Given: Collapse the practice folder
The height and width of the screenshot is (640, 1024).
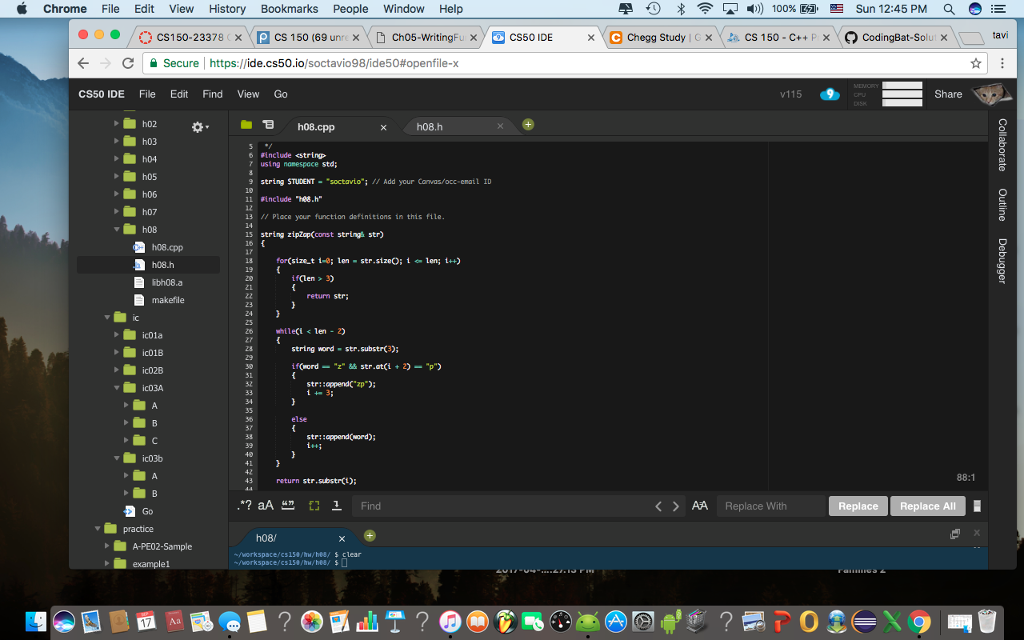Looking at the screenshot, I should (x=97, y=529).
